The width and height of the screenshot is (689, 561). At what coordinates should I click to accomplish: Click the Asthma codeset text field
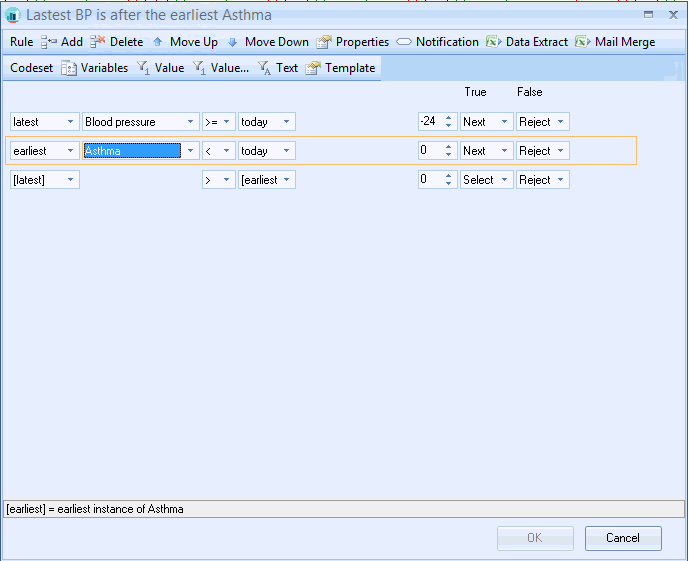(132, 151)
